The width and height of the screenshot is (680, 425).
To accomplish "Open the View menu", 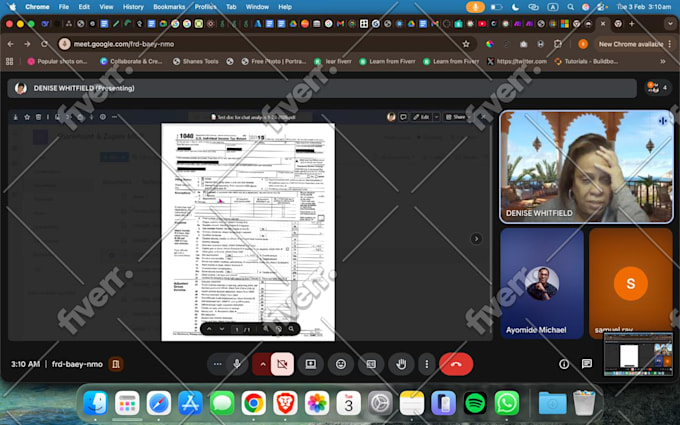I will 106,7.
